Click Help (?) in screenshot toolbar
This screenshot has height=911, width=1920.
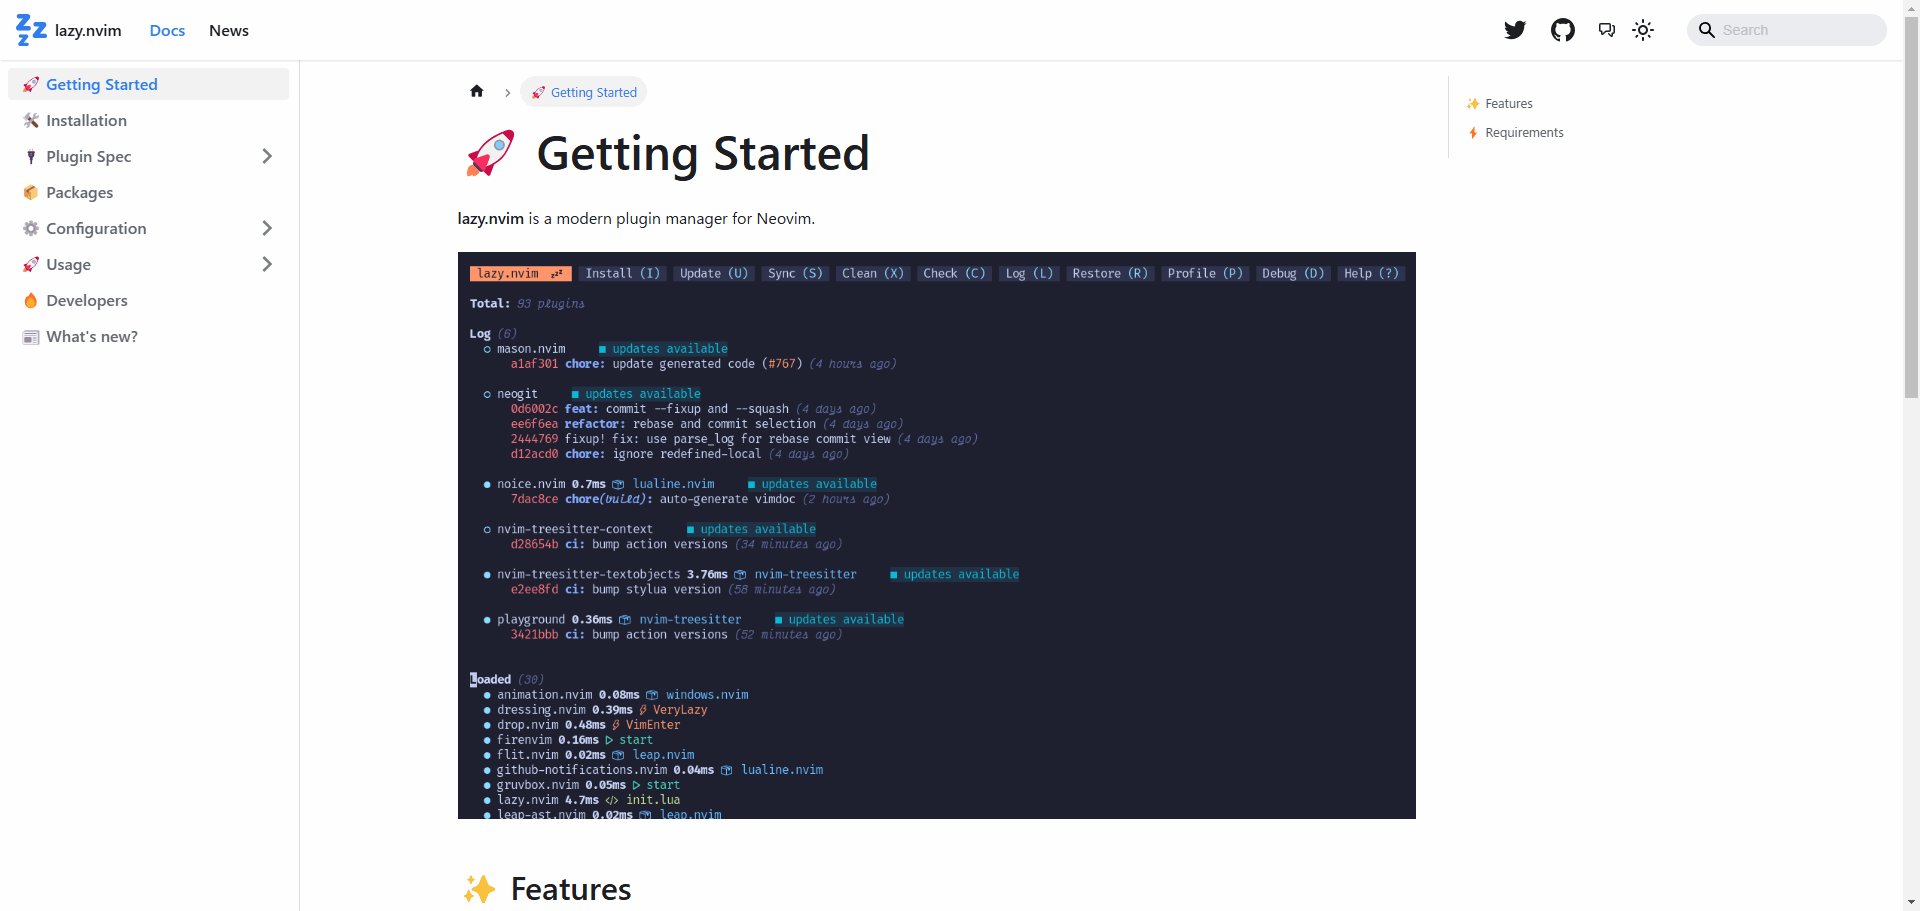coord(1371,273)
